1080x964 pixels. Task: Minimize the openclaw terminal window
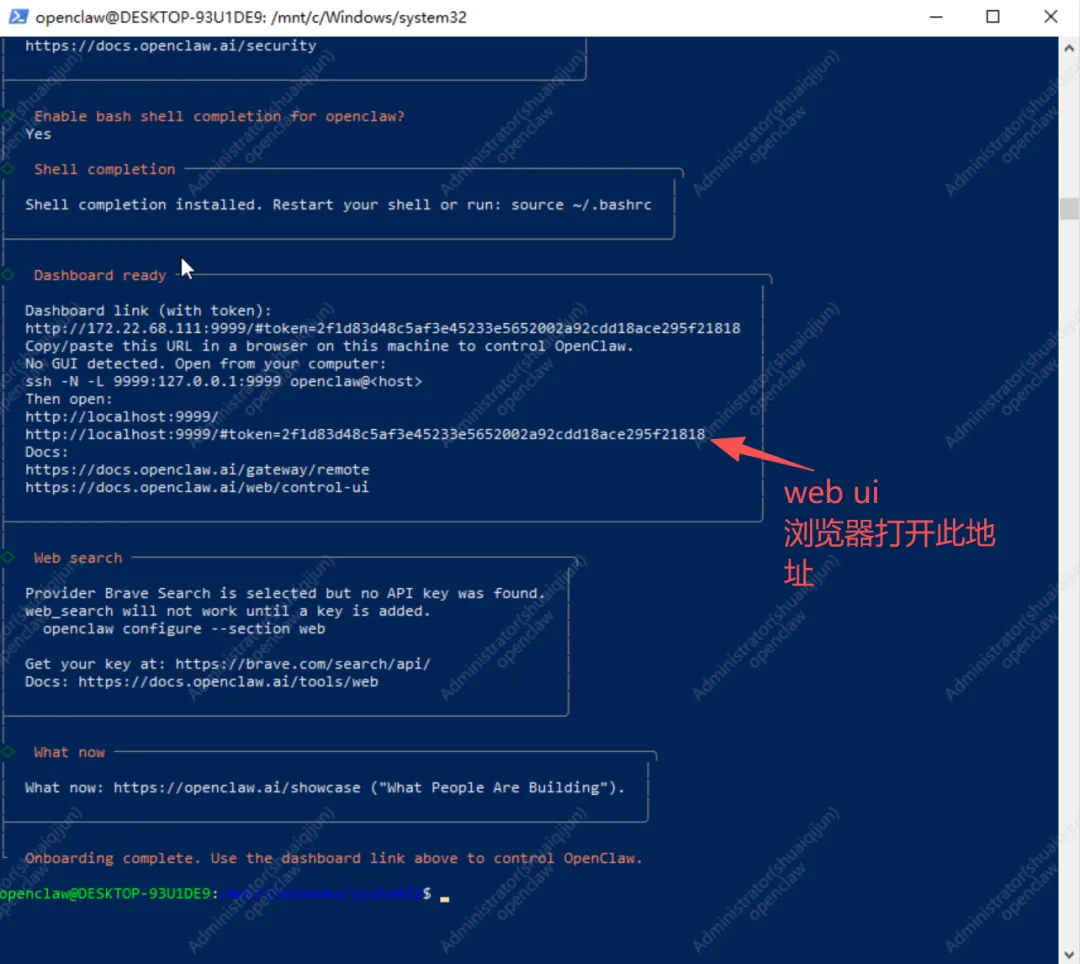935,17
